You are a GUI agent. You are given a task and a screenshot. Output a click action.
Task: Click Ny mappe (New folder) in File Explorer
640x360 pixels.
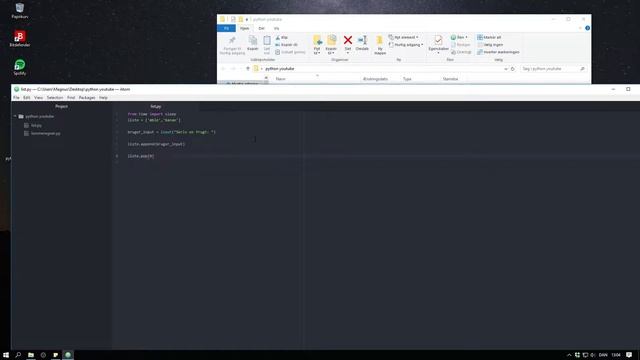tap(380, 44)
